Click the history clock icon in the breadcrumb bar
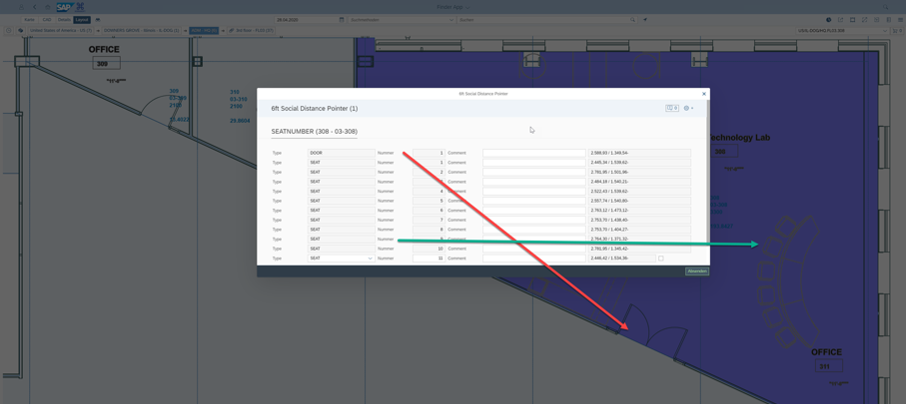This screenshot has width=906, height=404. (9, 30)
